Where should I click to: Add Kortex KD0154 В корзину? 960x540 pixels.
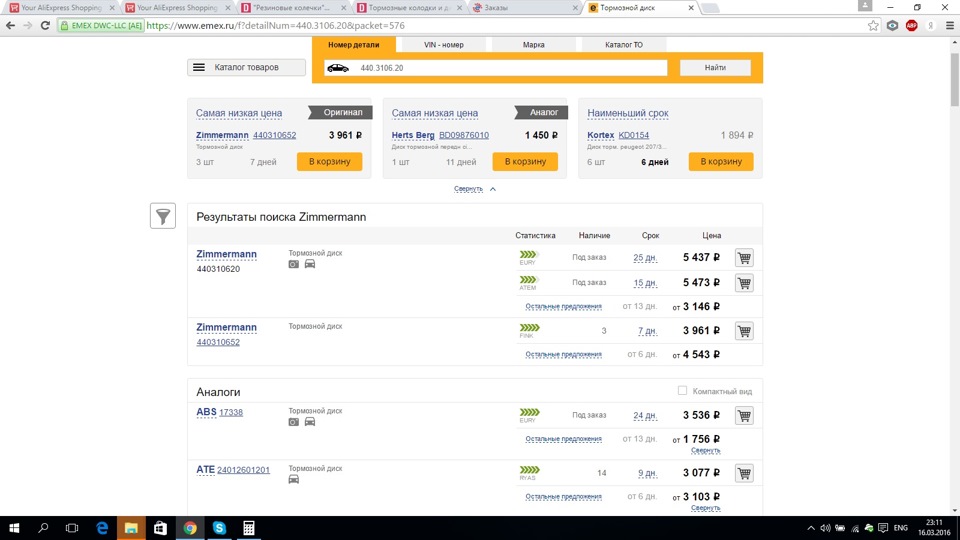(721, 162)
